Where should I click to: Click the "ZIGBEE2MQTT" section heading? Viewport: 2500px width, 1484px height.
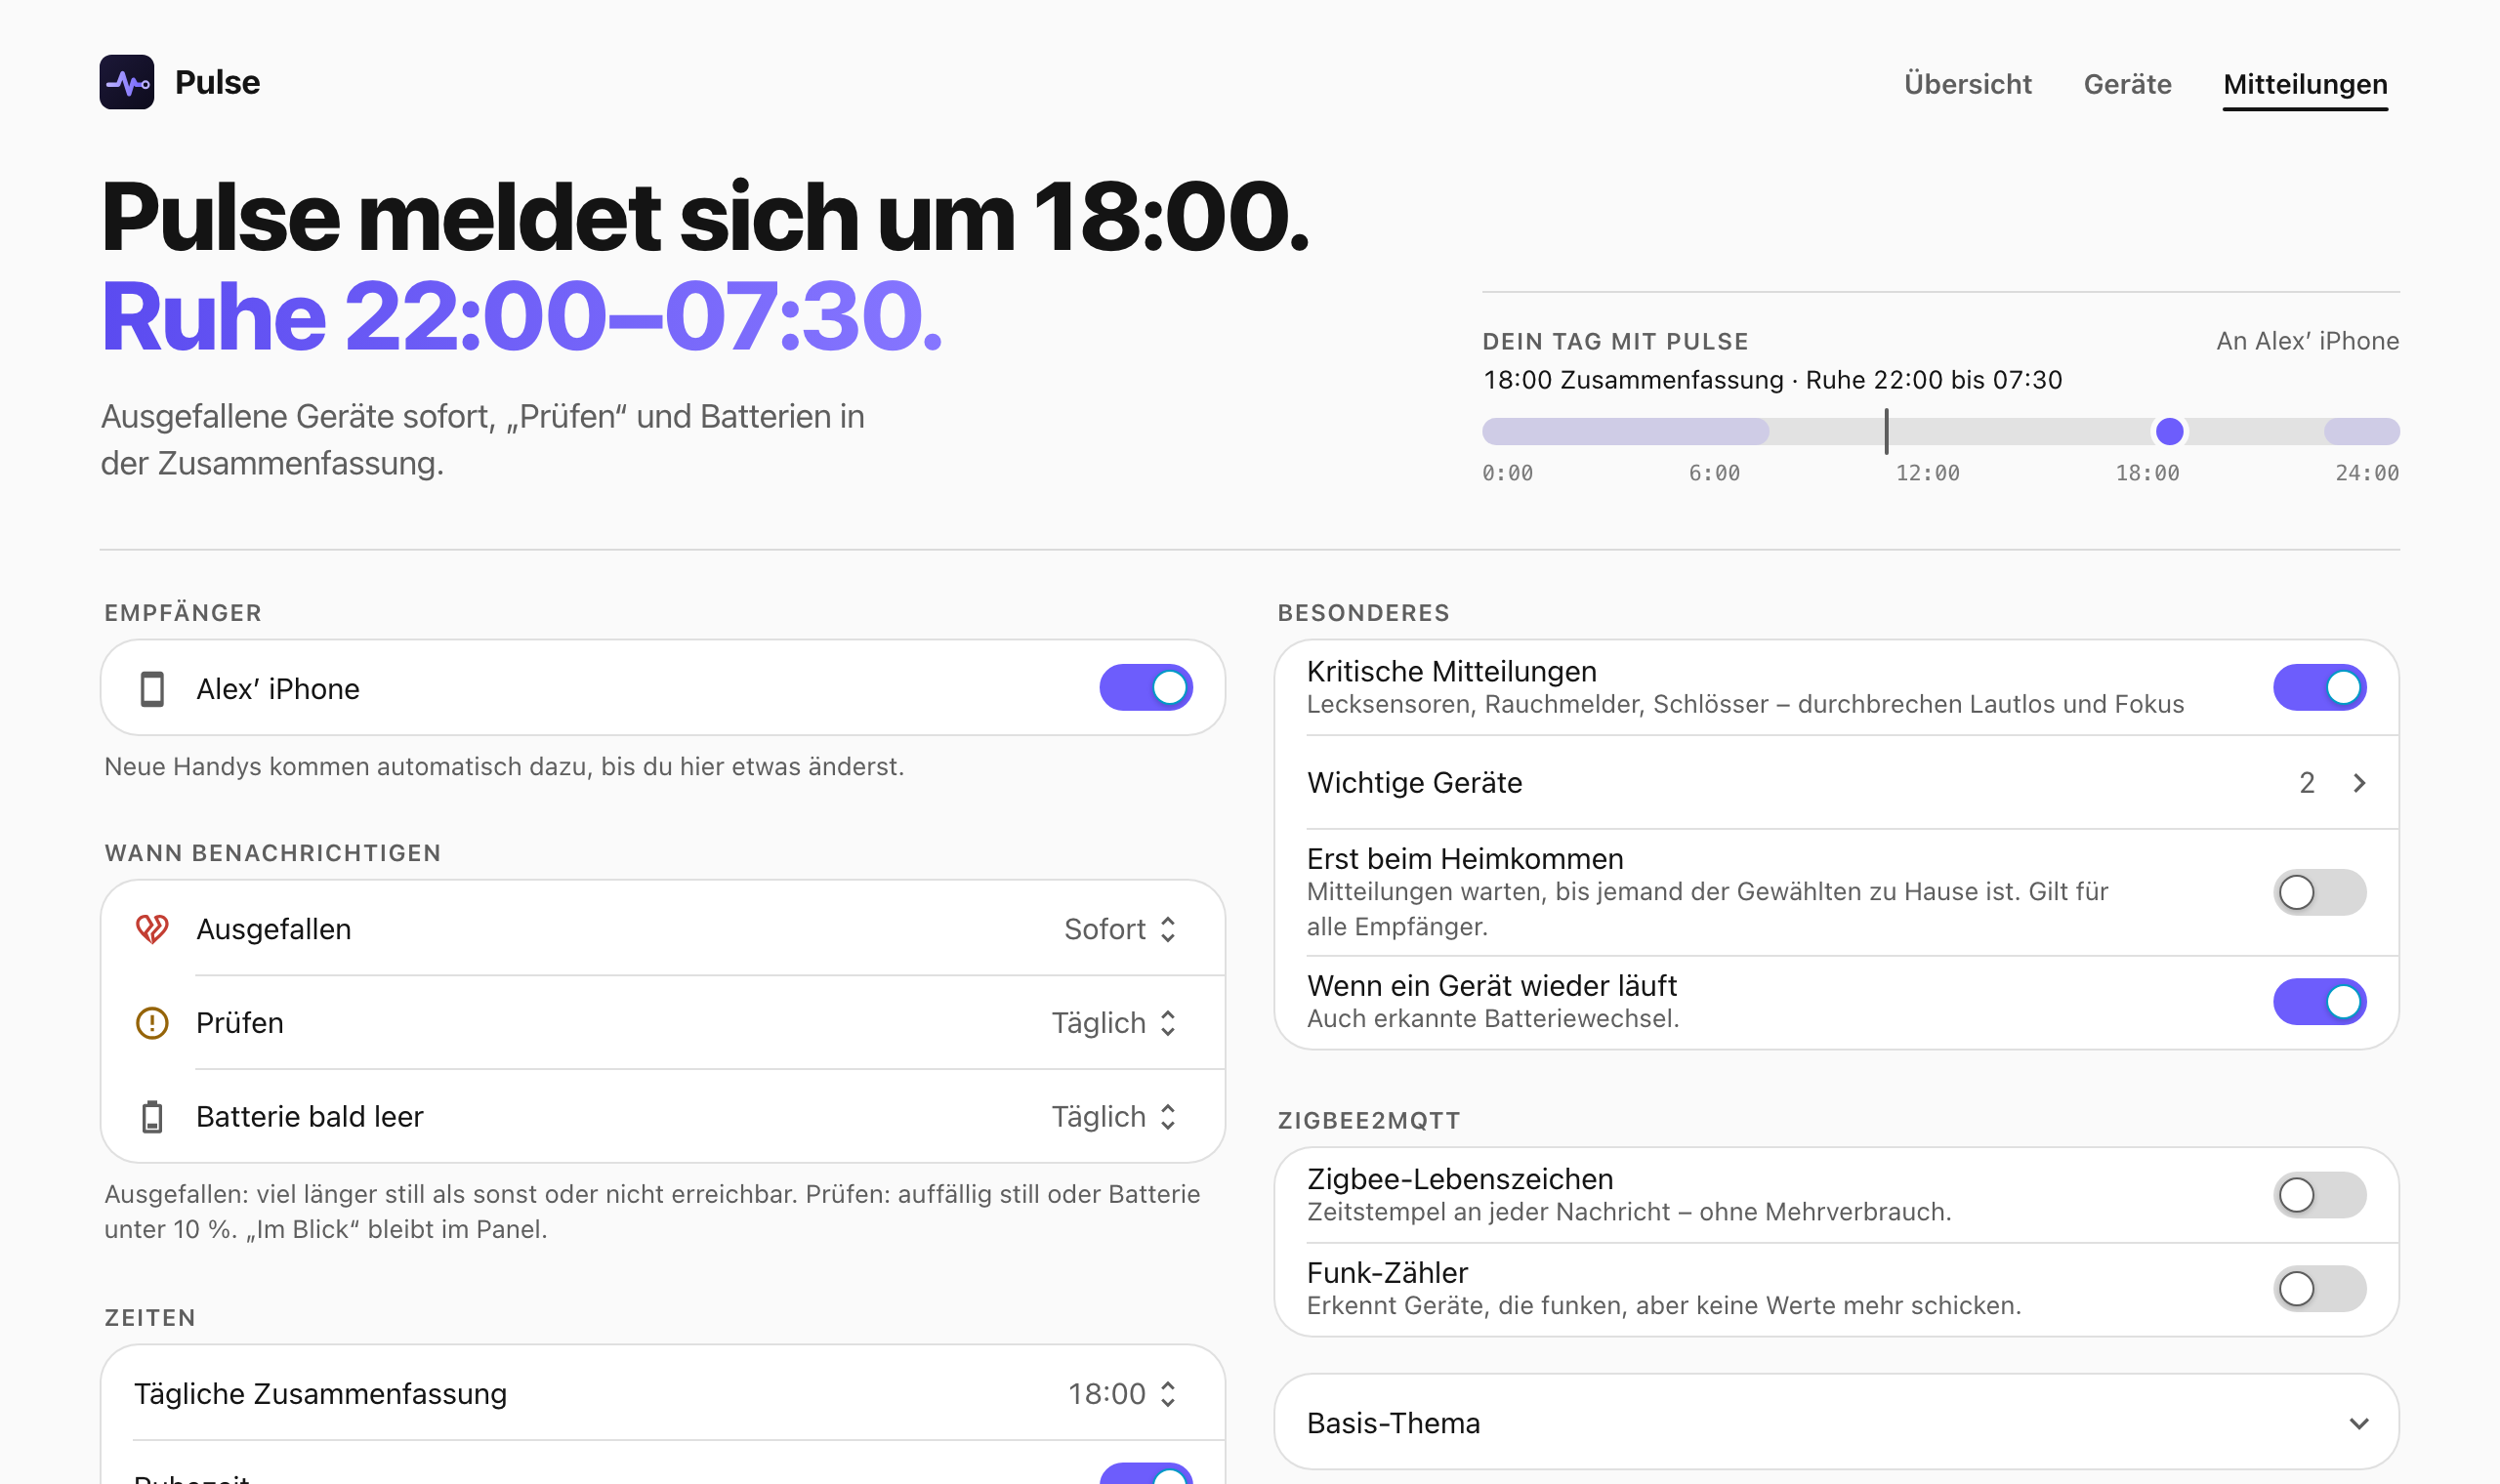pyautogui.click(x=1369, y=1121)
